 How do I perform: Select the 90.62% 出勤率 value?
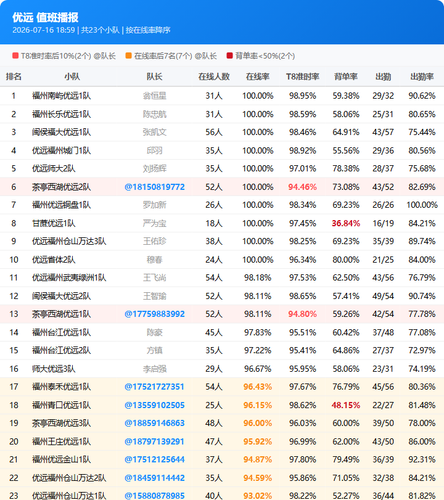(x=422, y=96)
